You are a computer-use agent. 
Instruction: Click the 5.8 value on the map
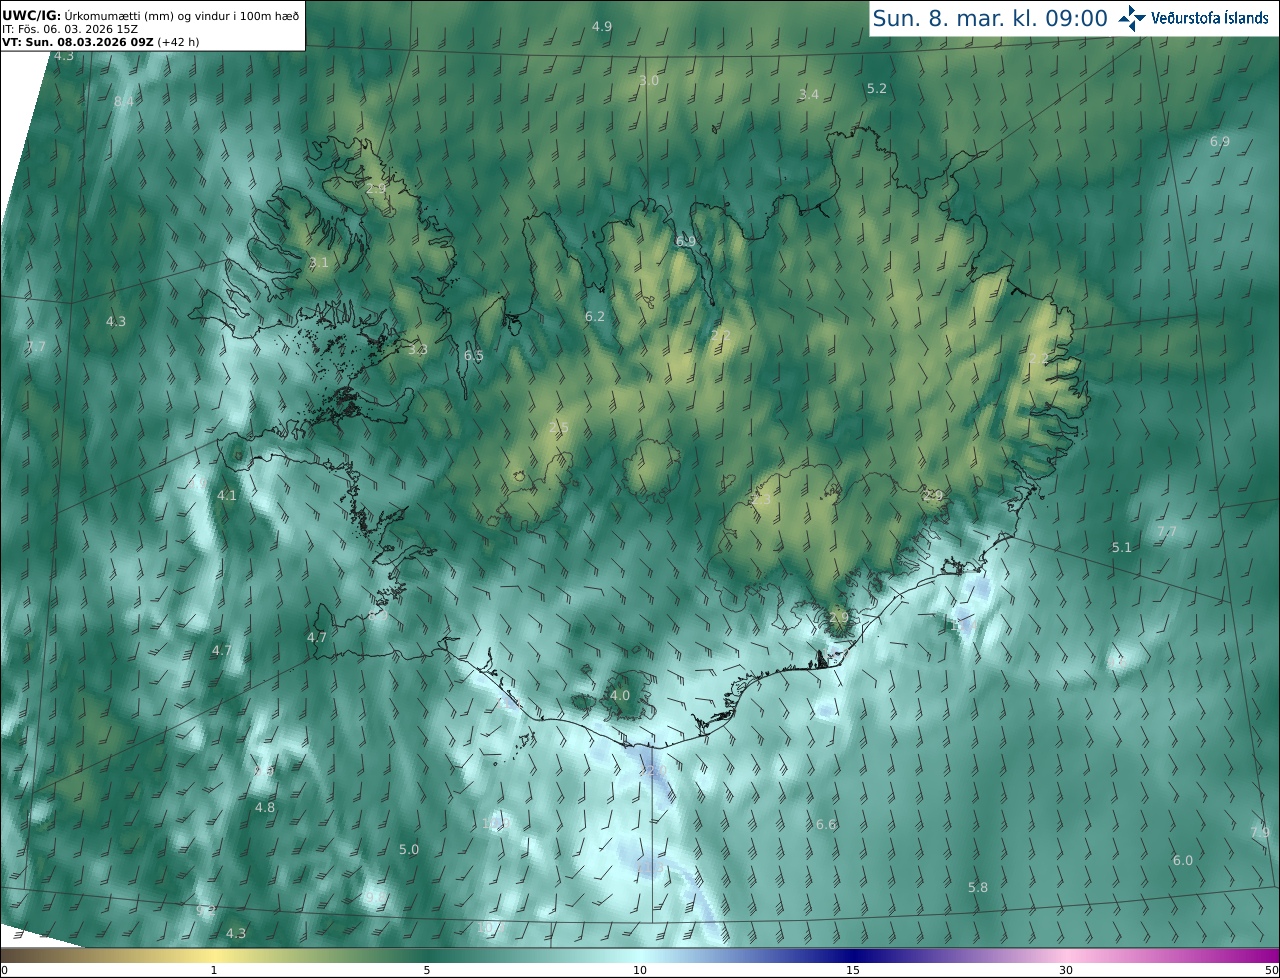pos(978,887)
